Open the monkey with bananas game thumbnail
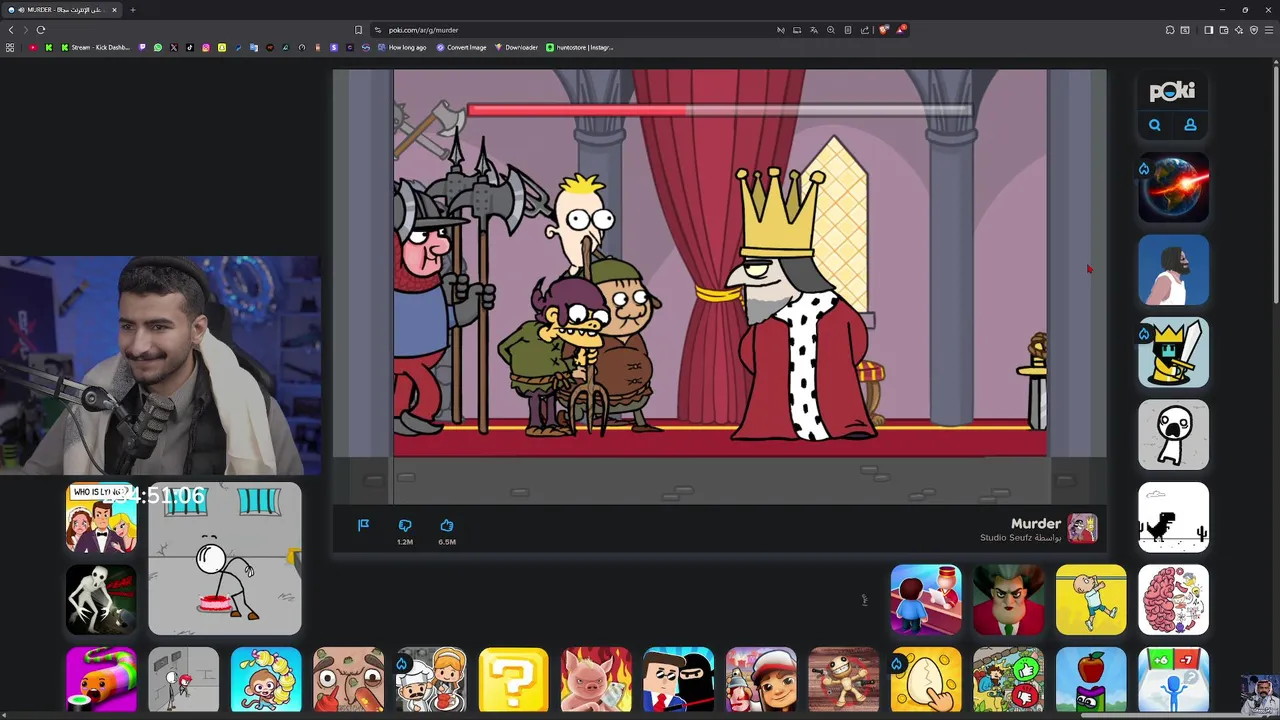Image resolution: width=1280 pixels, height=720 pixels. [266, 680]
